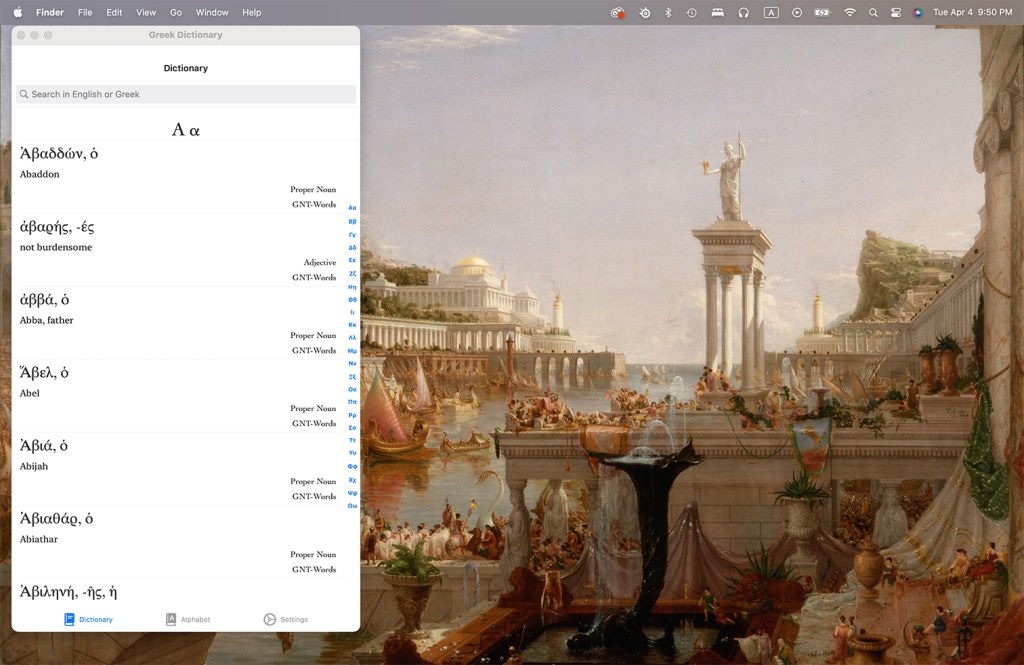Click the Siri icon in menu bar

pos(917,12)
